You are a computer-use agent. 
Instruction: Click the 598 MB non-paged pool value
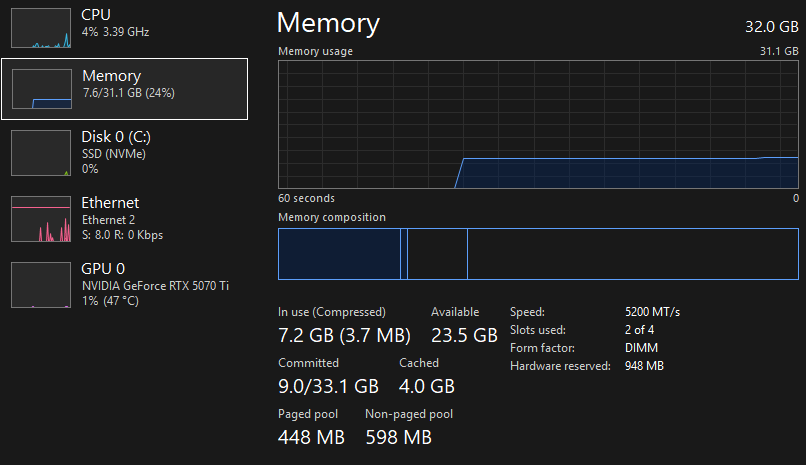[399, 437]
